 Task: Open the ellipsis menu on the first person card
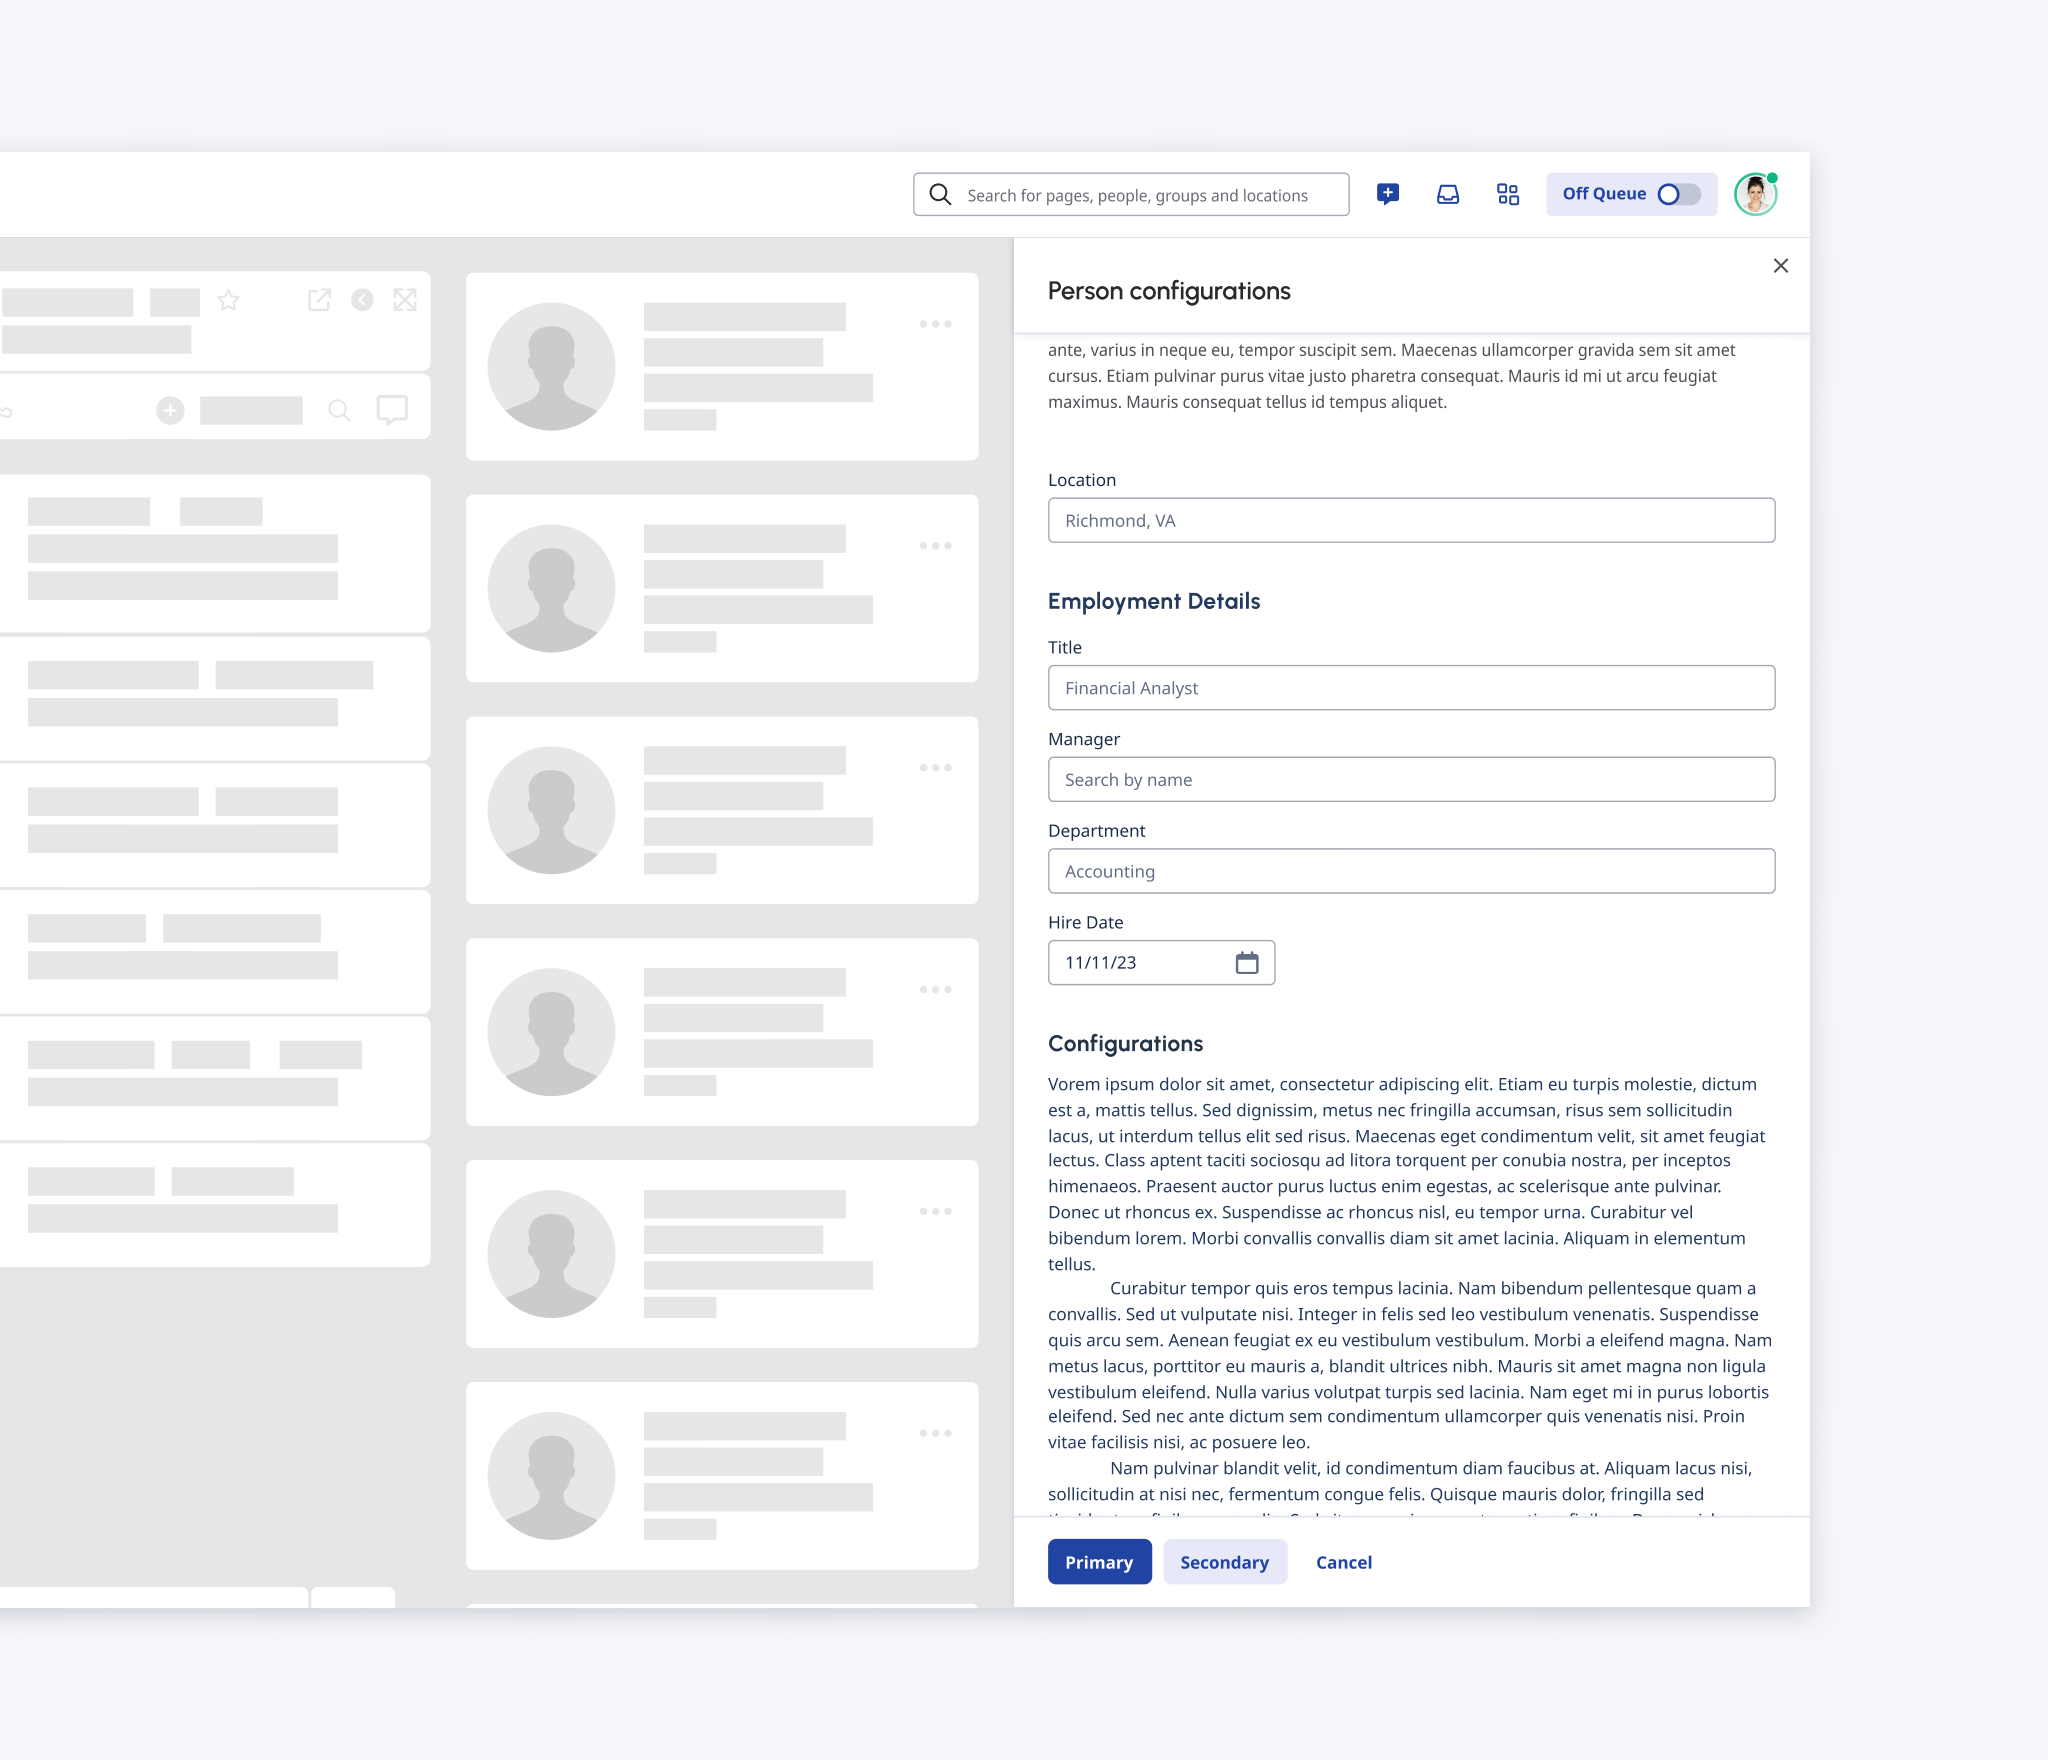[x=936, y=322]
